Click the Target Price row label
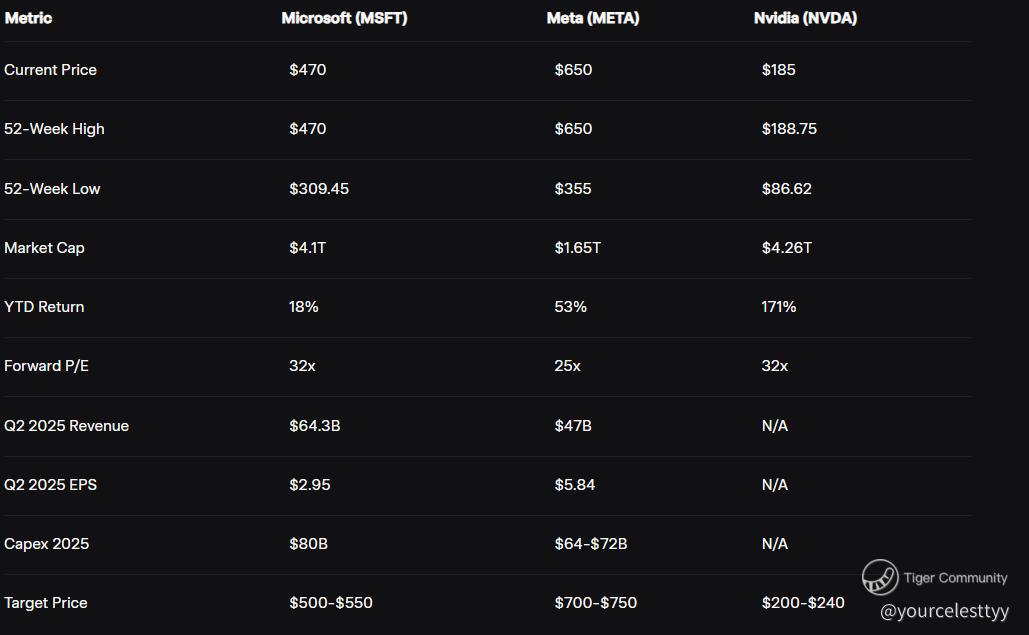Screen dimensions: 1029x635 tap(45, 603)
